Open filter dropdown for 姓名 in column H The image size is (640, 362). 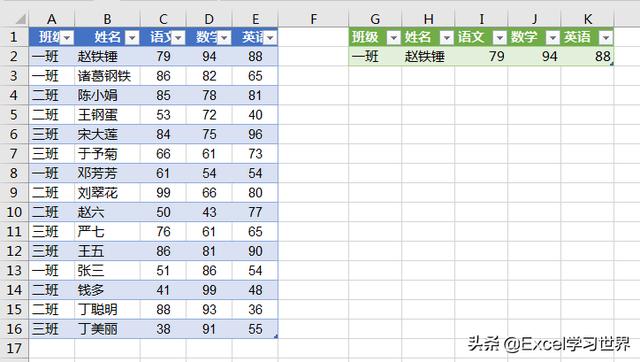[x=447, y=38]
